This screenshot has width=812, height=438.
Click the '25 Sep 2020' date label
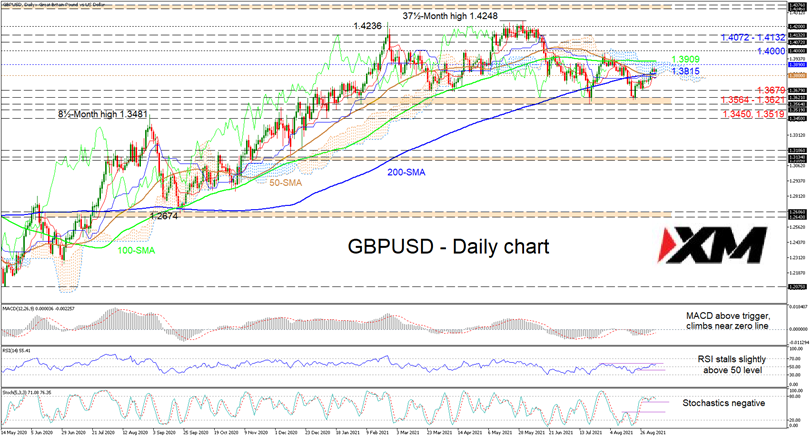(194, 432)
